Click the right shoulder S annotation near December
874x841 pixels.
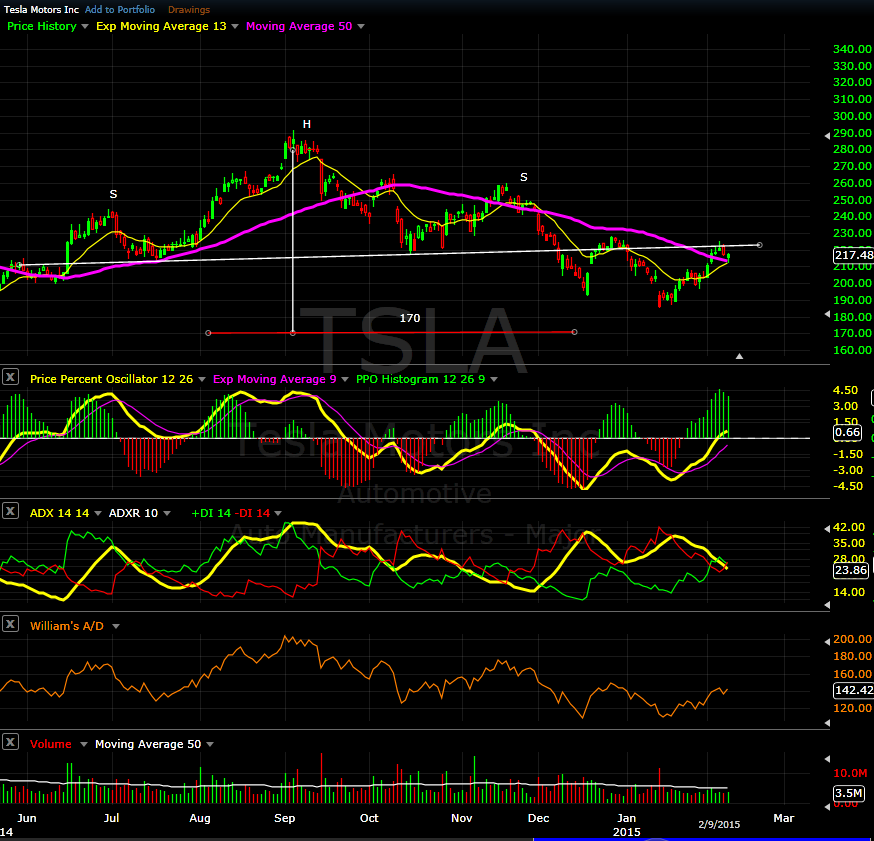tap(523, 177)
